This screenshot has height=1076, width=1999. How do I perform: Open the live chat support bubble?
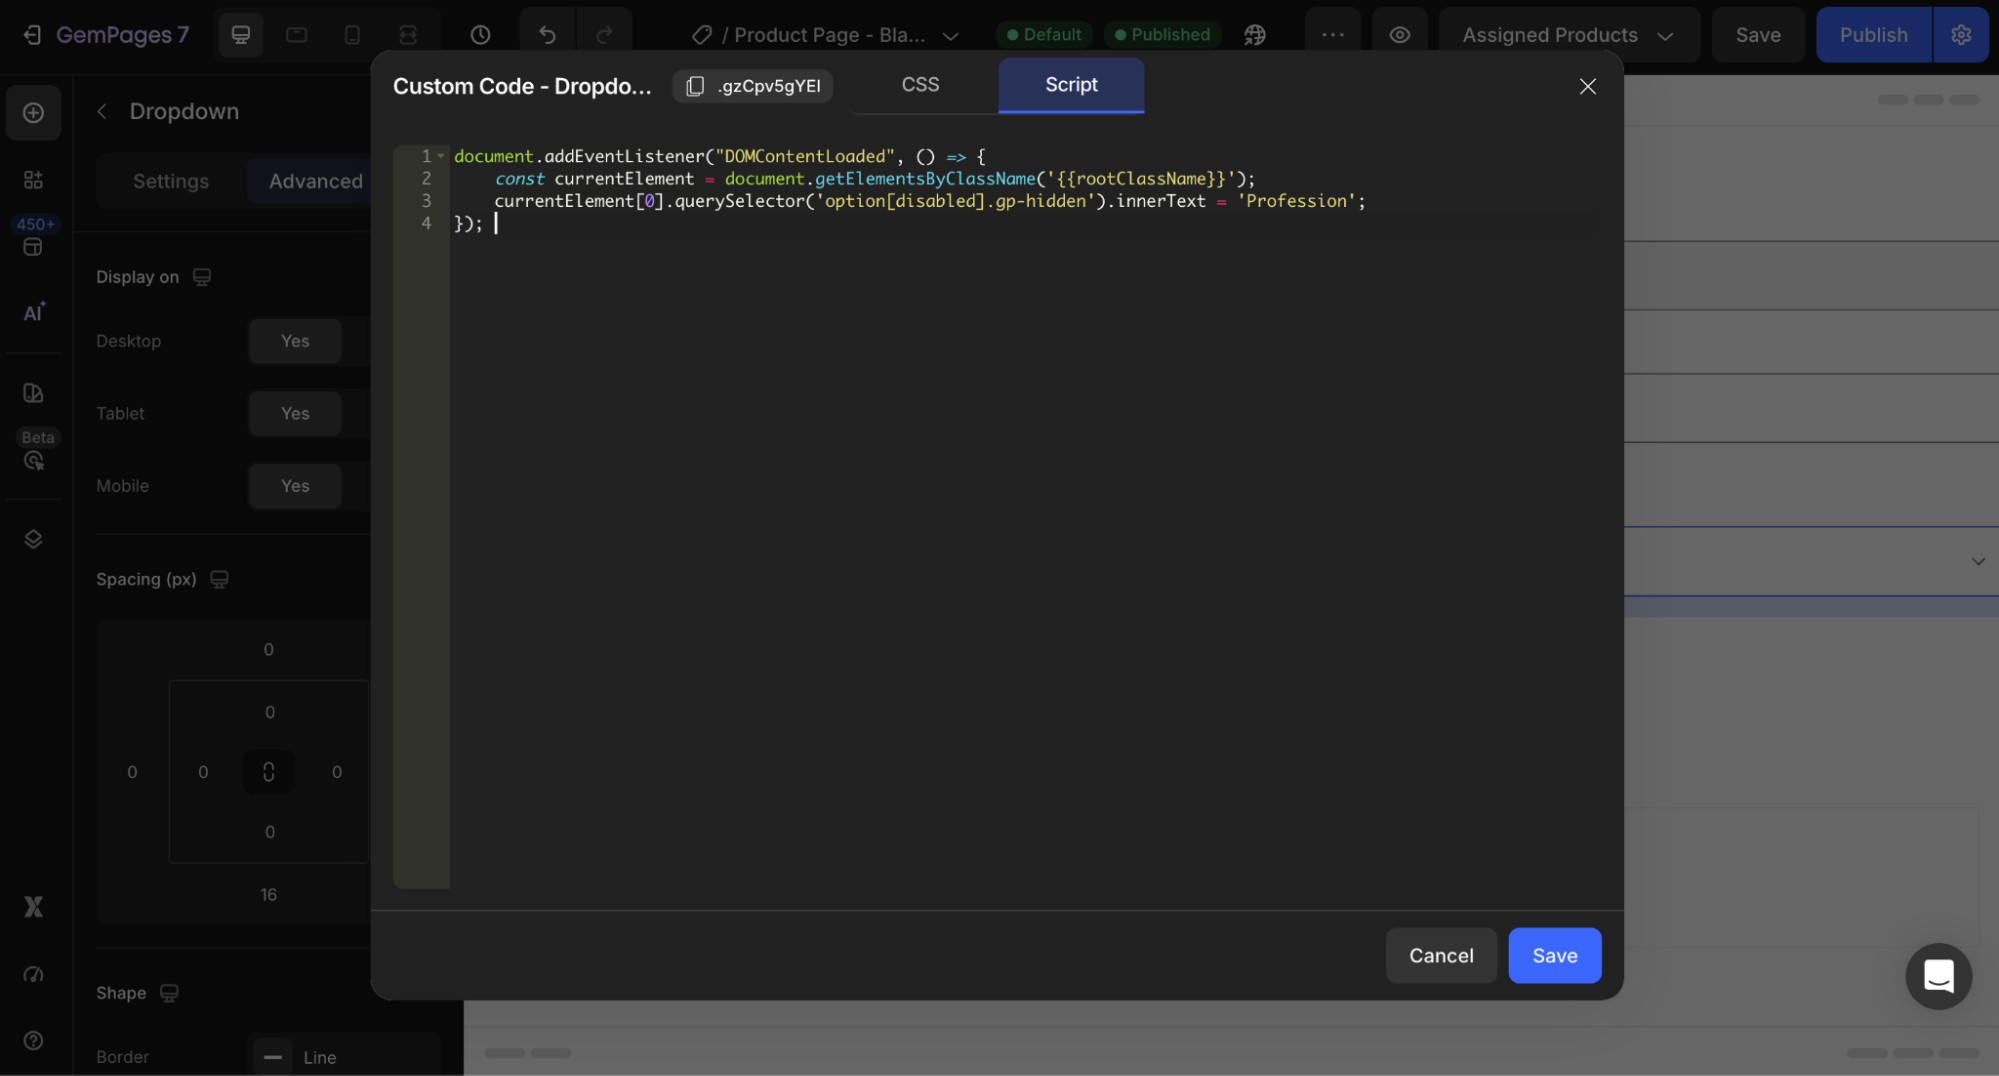pyautogui.click(x=1938, y=976)
